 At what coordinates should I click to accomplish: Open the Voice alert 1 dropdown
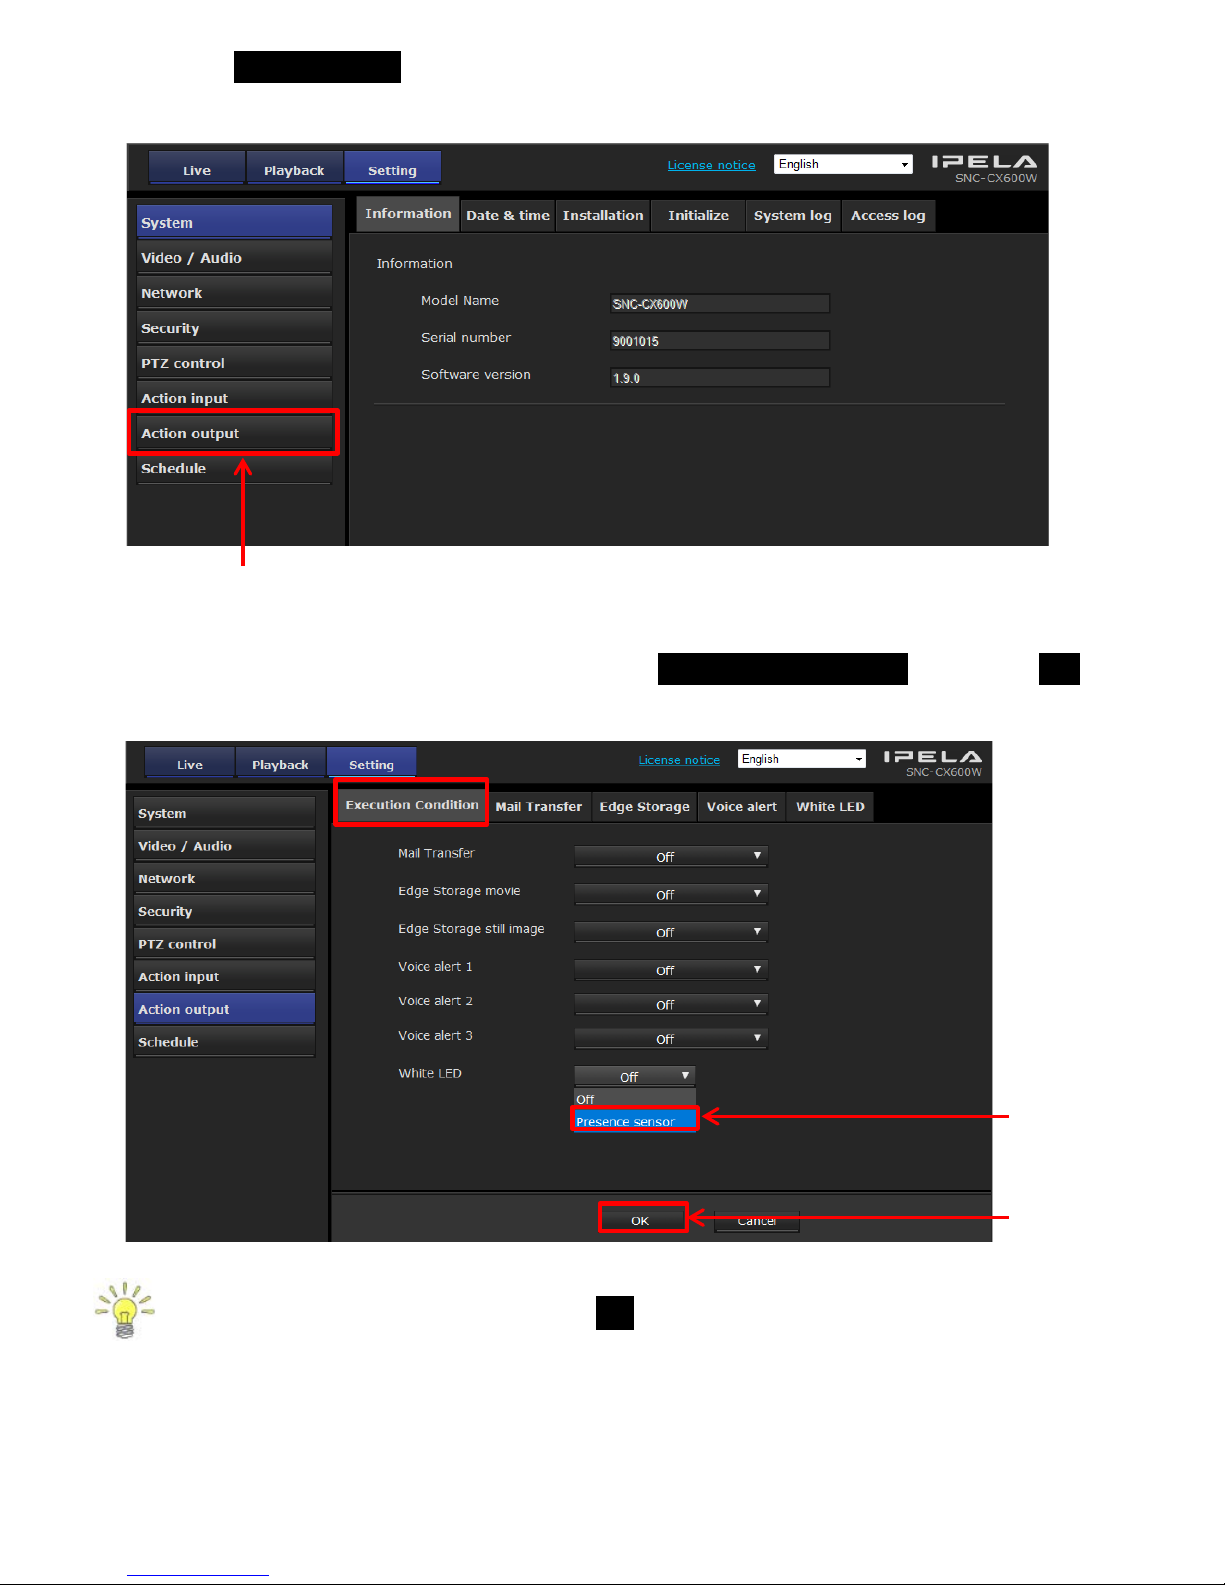click(x=670, y=969)
